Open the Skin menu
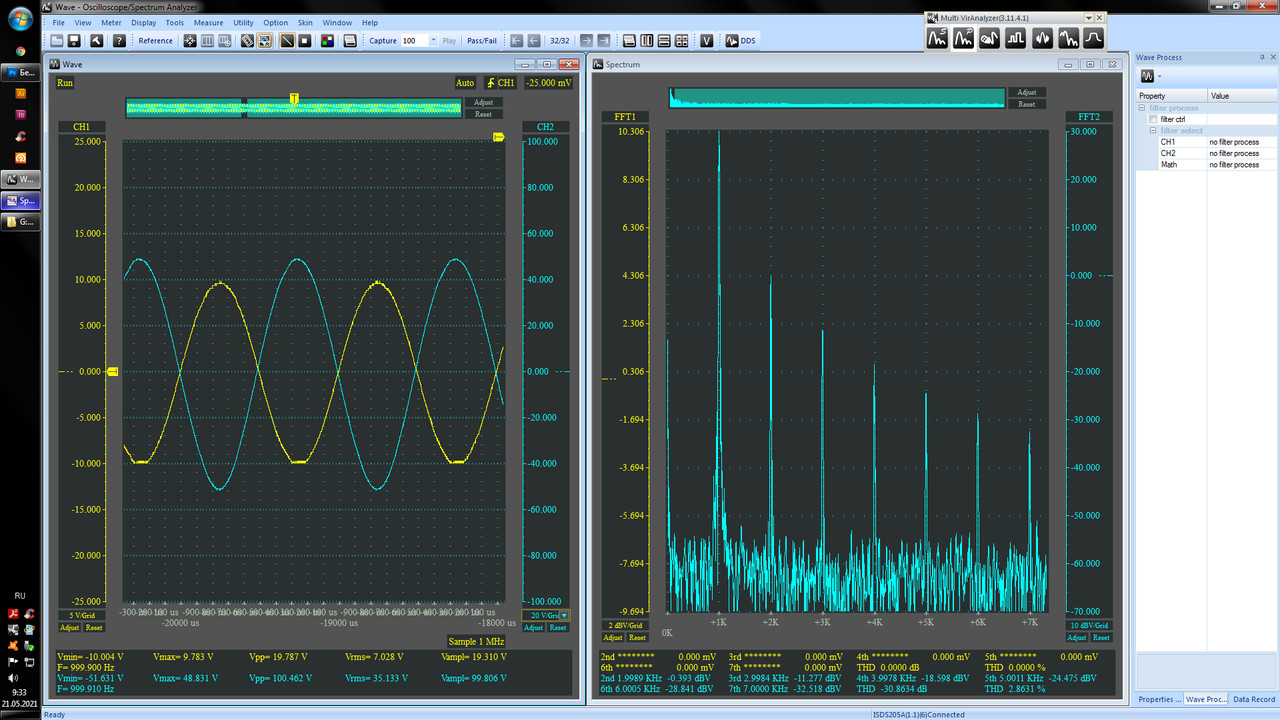The image size is (1280, 720). pyautogui.click(x=305, y=22)
